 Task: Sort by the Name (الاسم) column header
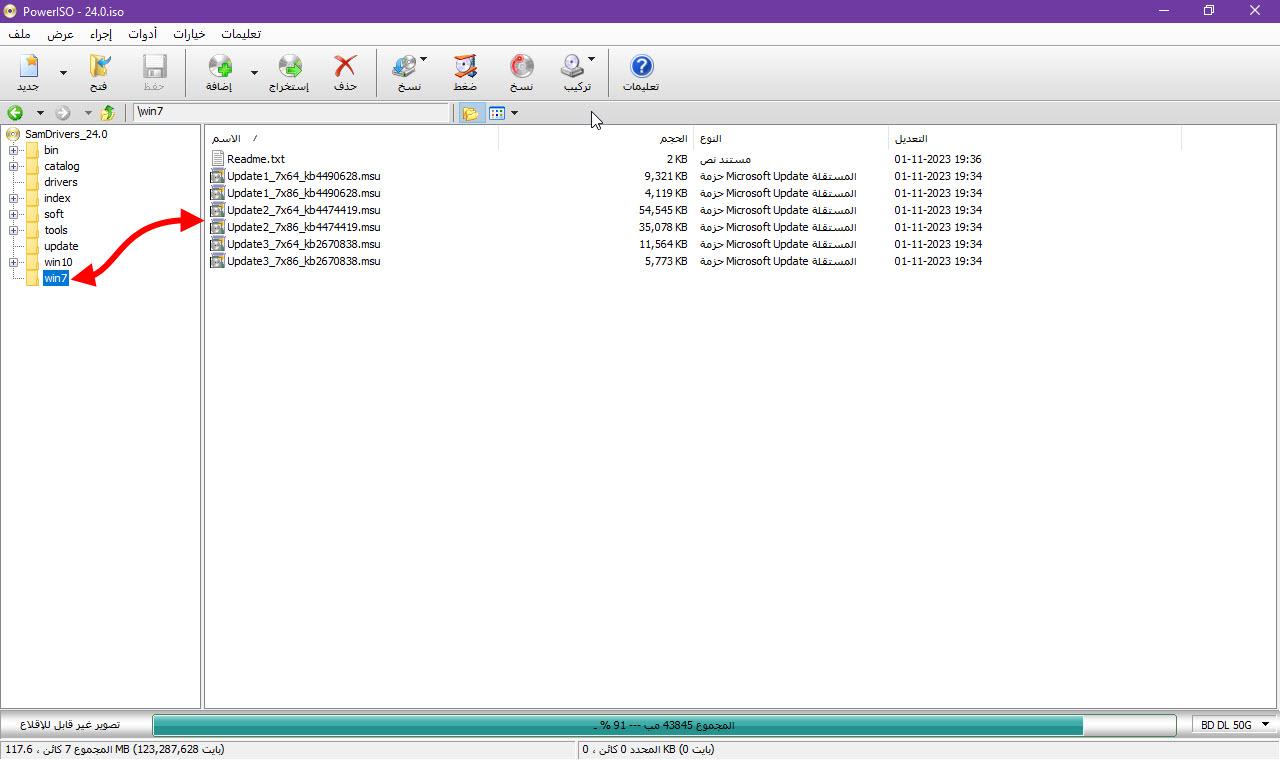click(x=352, y=138)
